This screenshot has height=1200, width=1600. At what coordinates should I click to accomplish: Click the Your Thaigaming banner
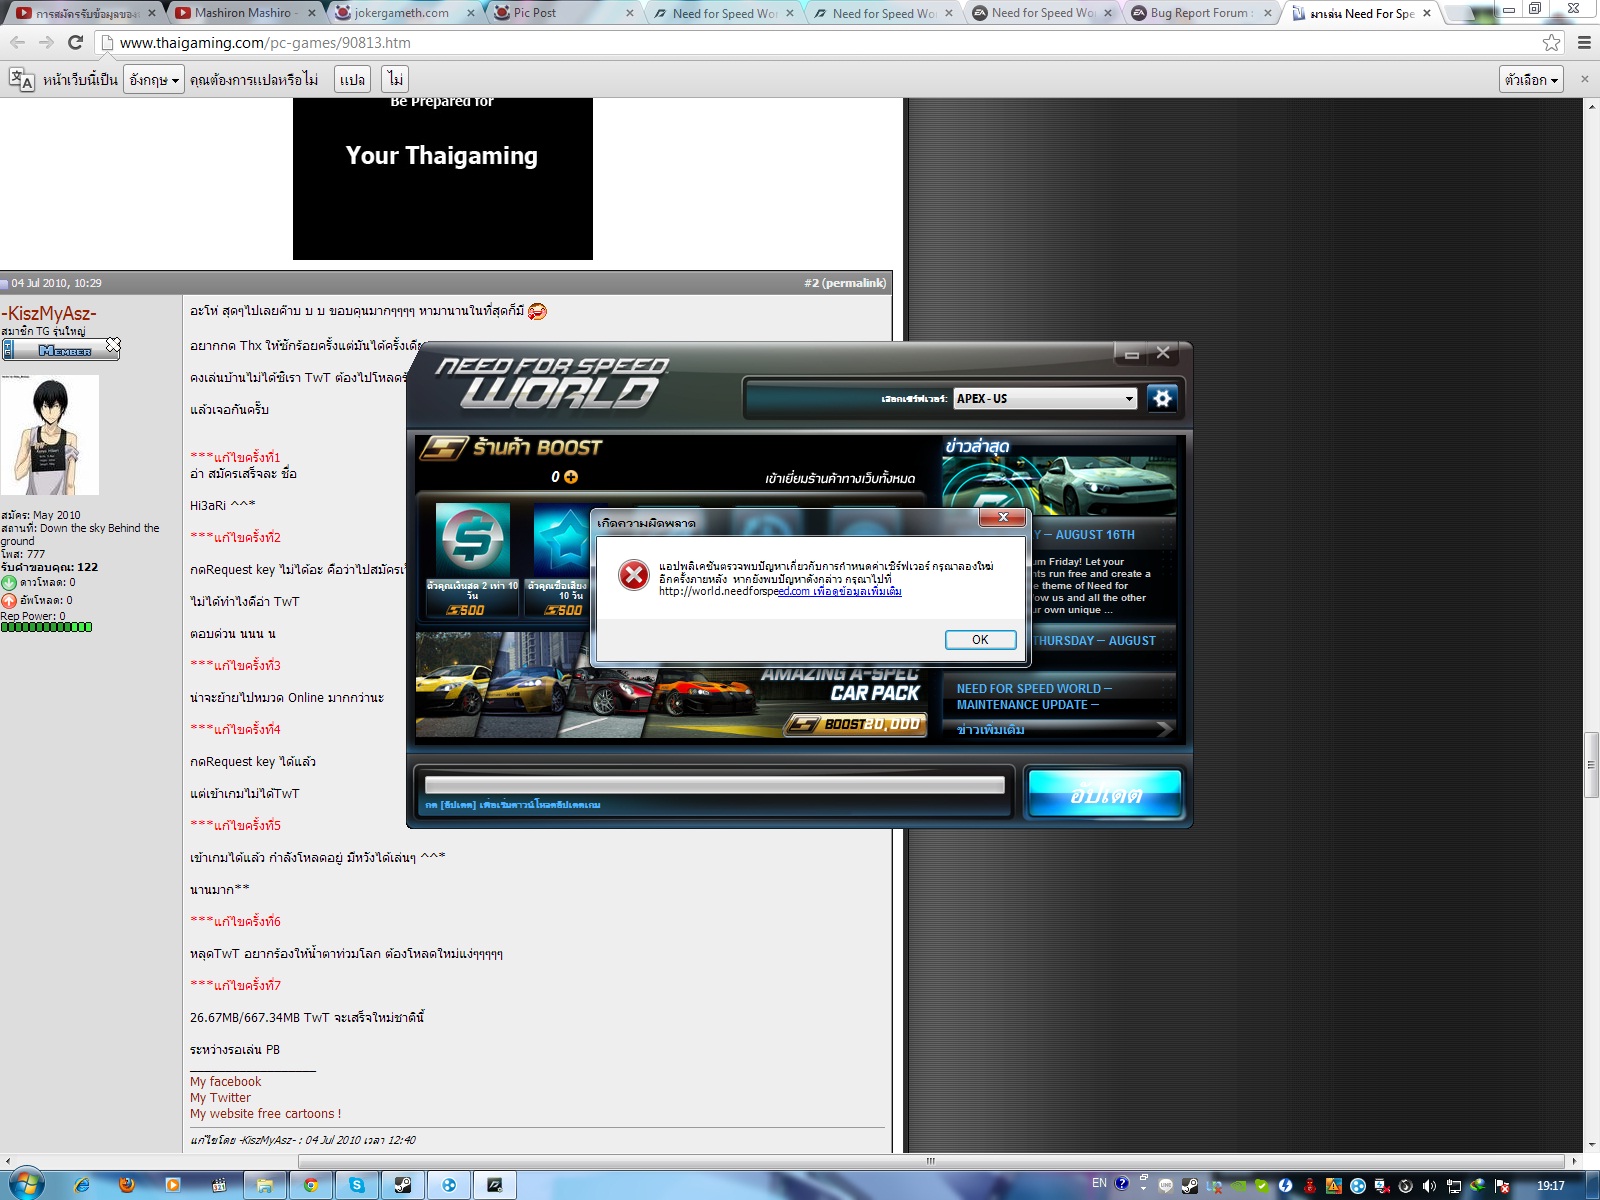pyautogui.click(x=442, y=179)
